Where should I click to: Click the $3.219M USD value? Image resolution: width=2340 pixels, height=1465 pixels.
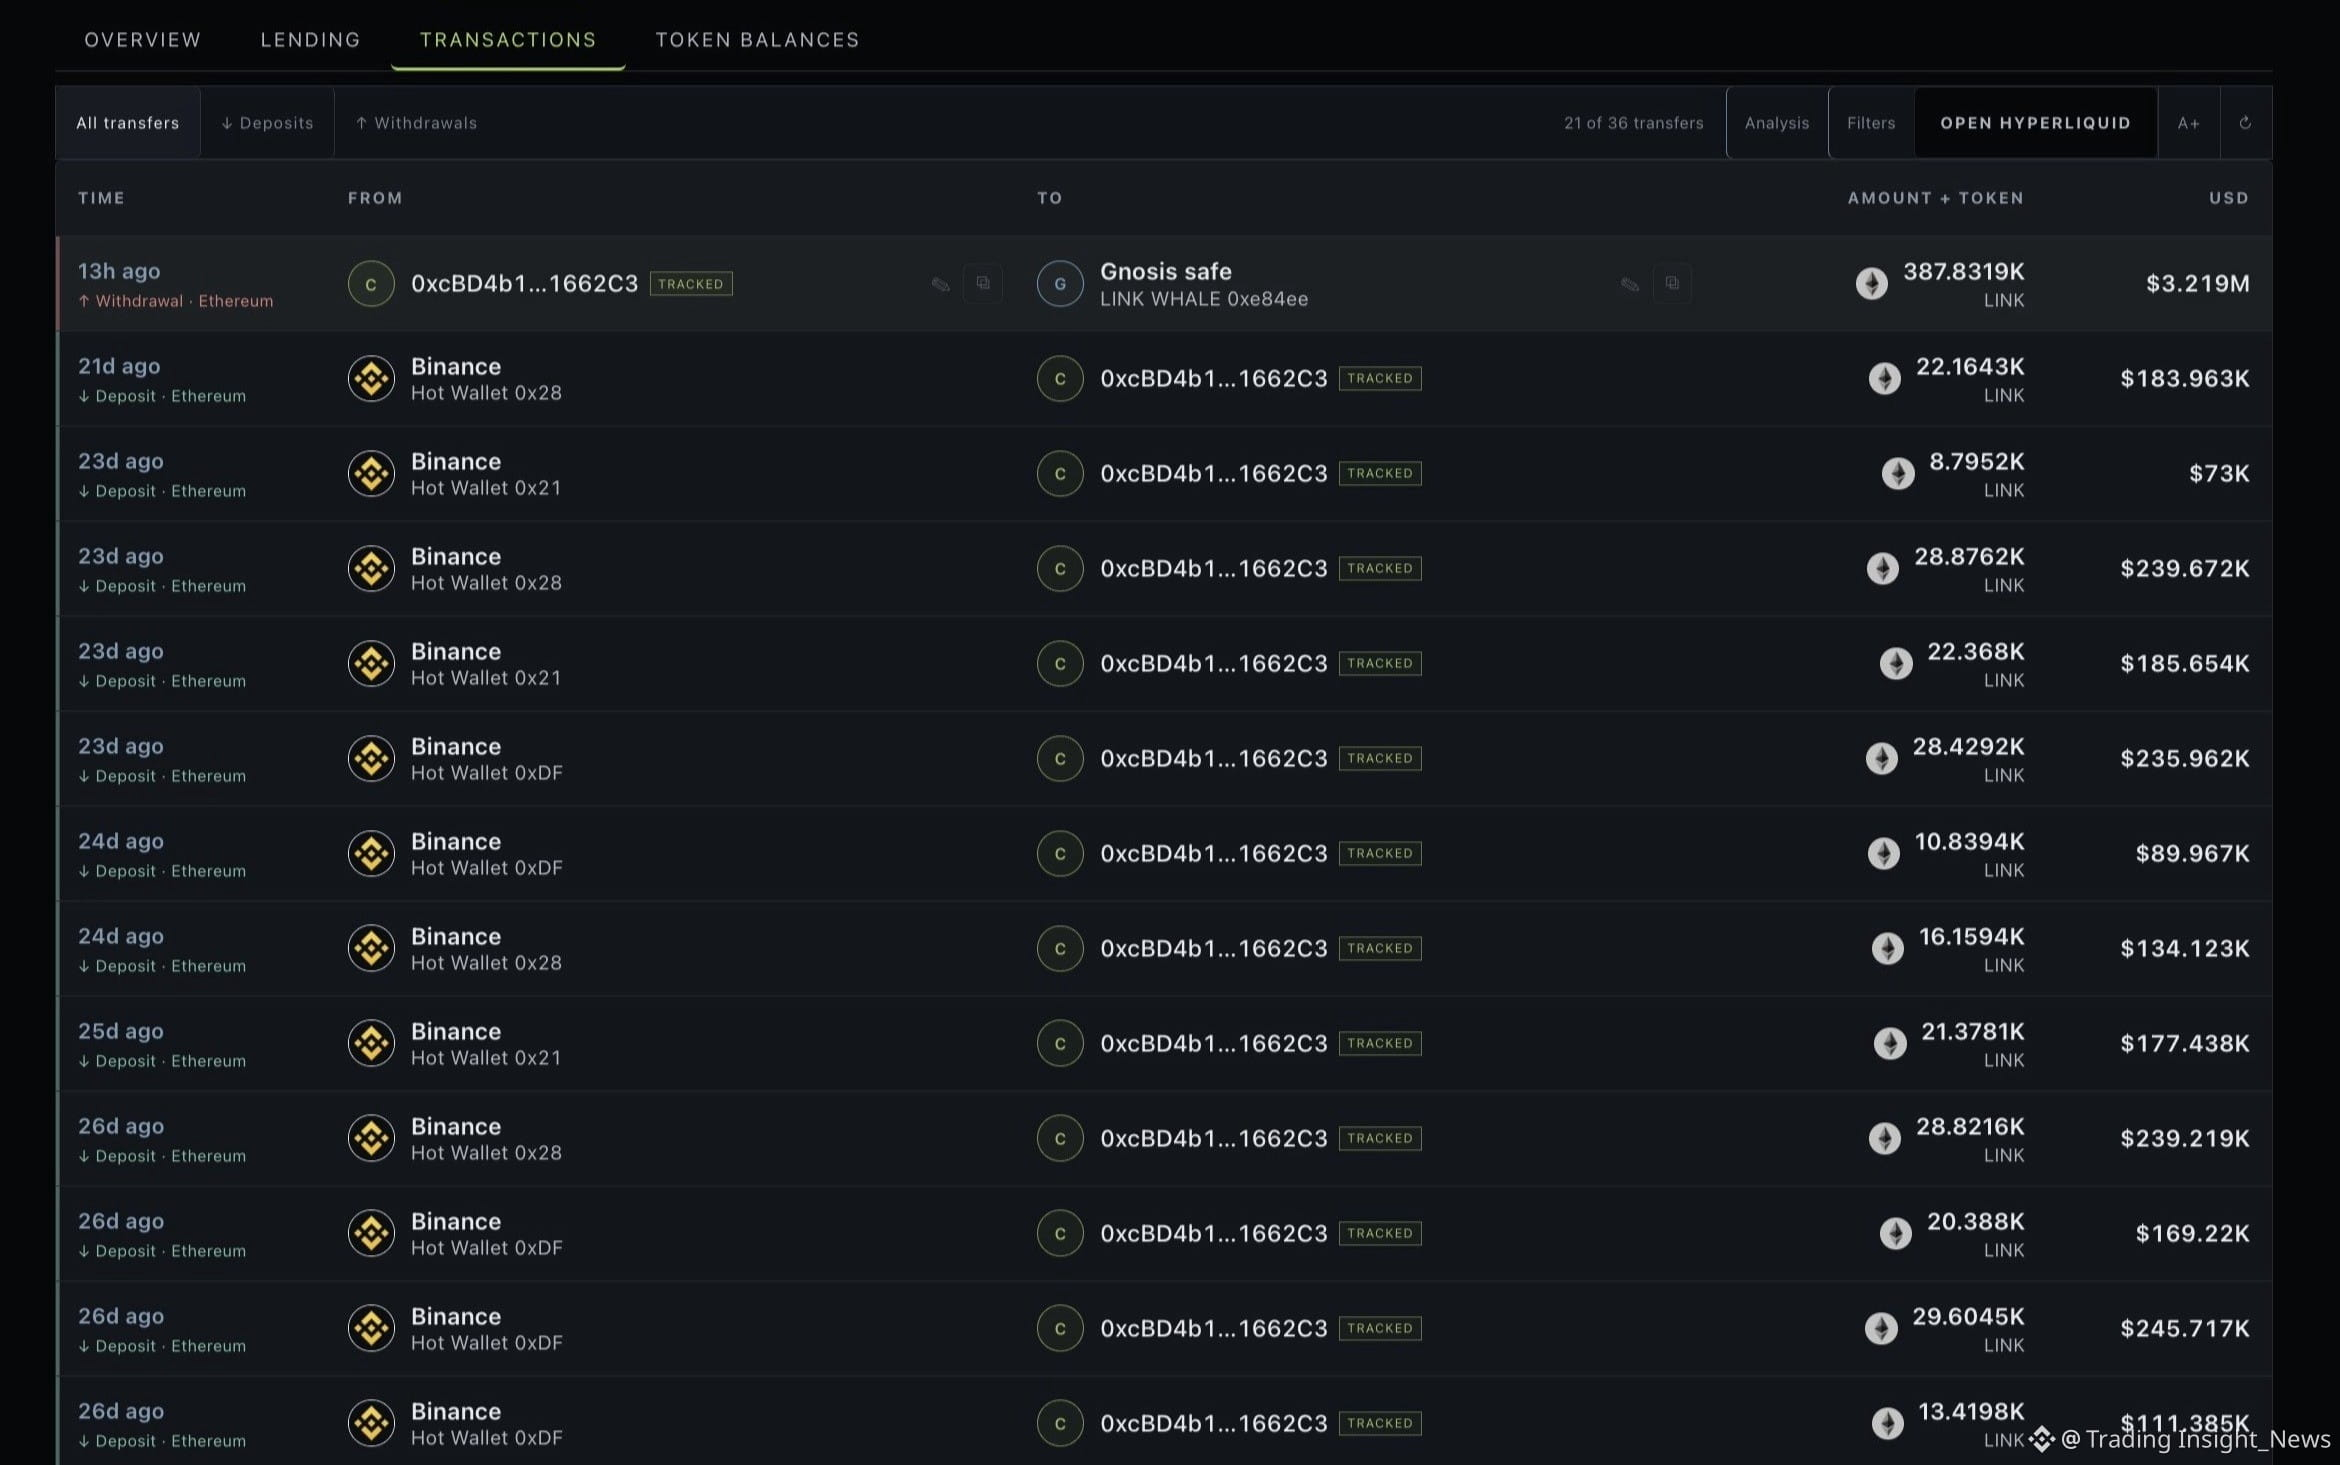[x=2198, y=284]
